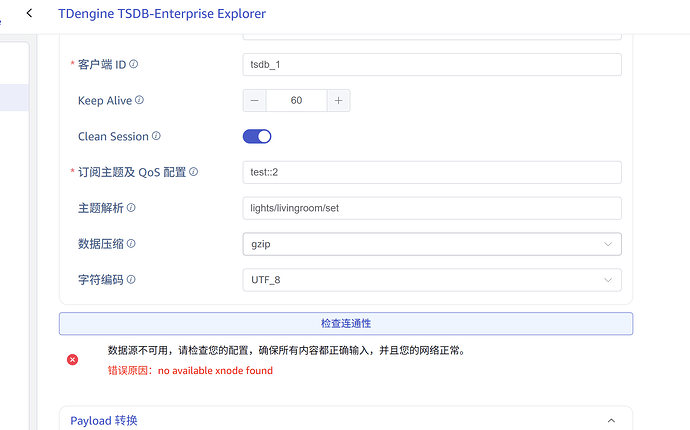Click the back arrow in the header
Viewport: 690px width, 430px height.
click(29, 13)
